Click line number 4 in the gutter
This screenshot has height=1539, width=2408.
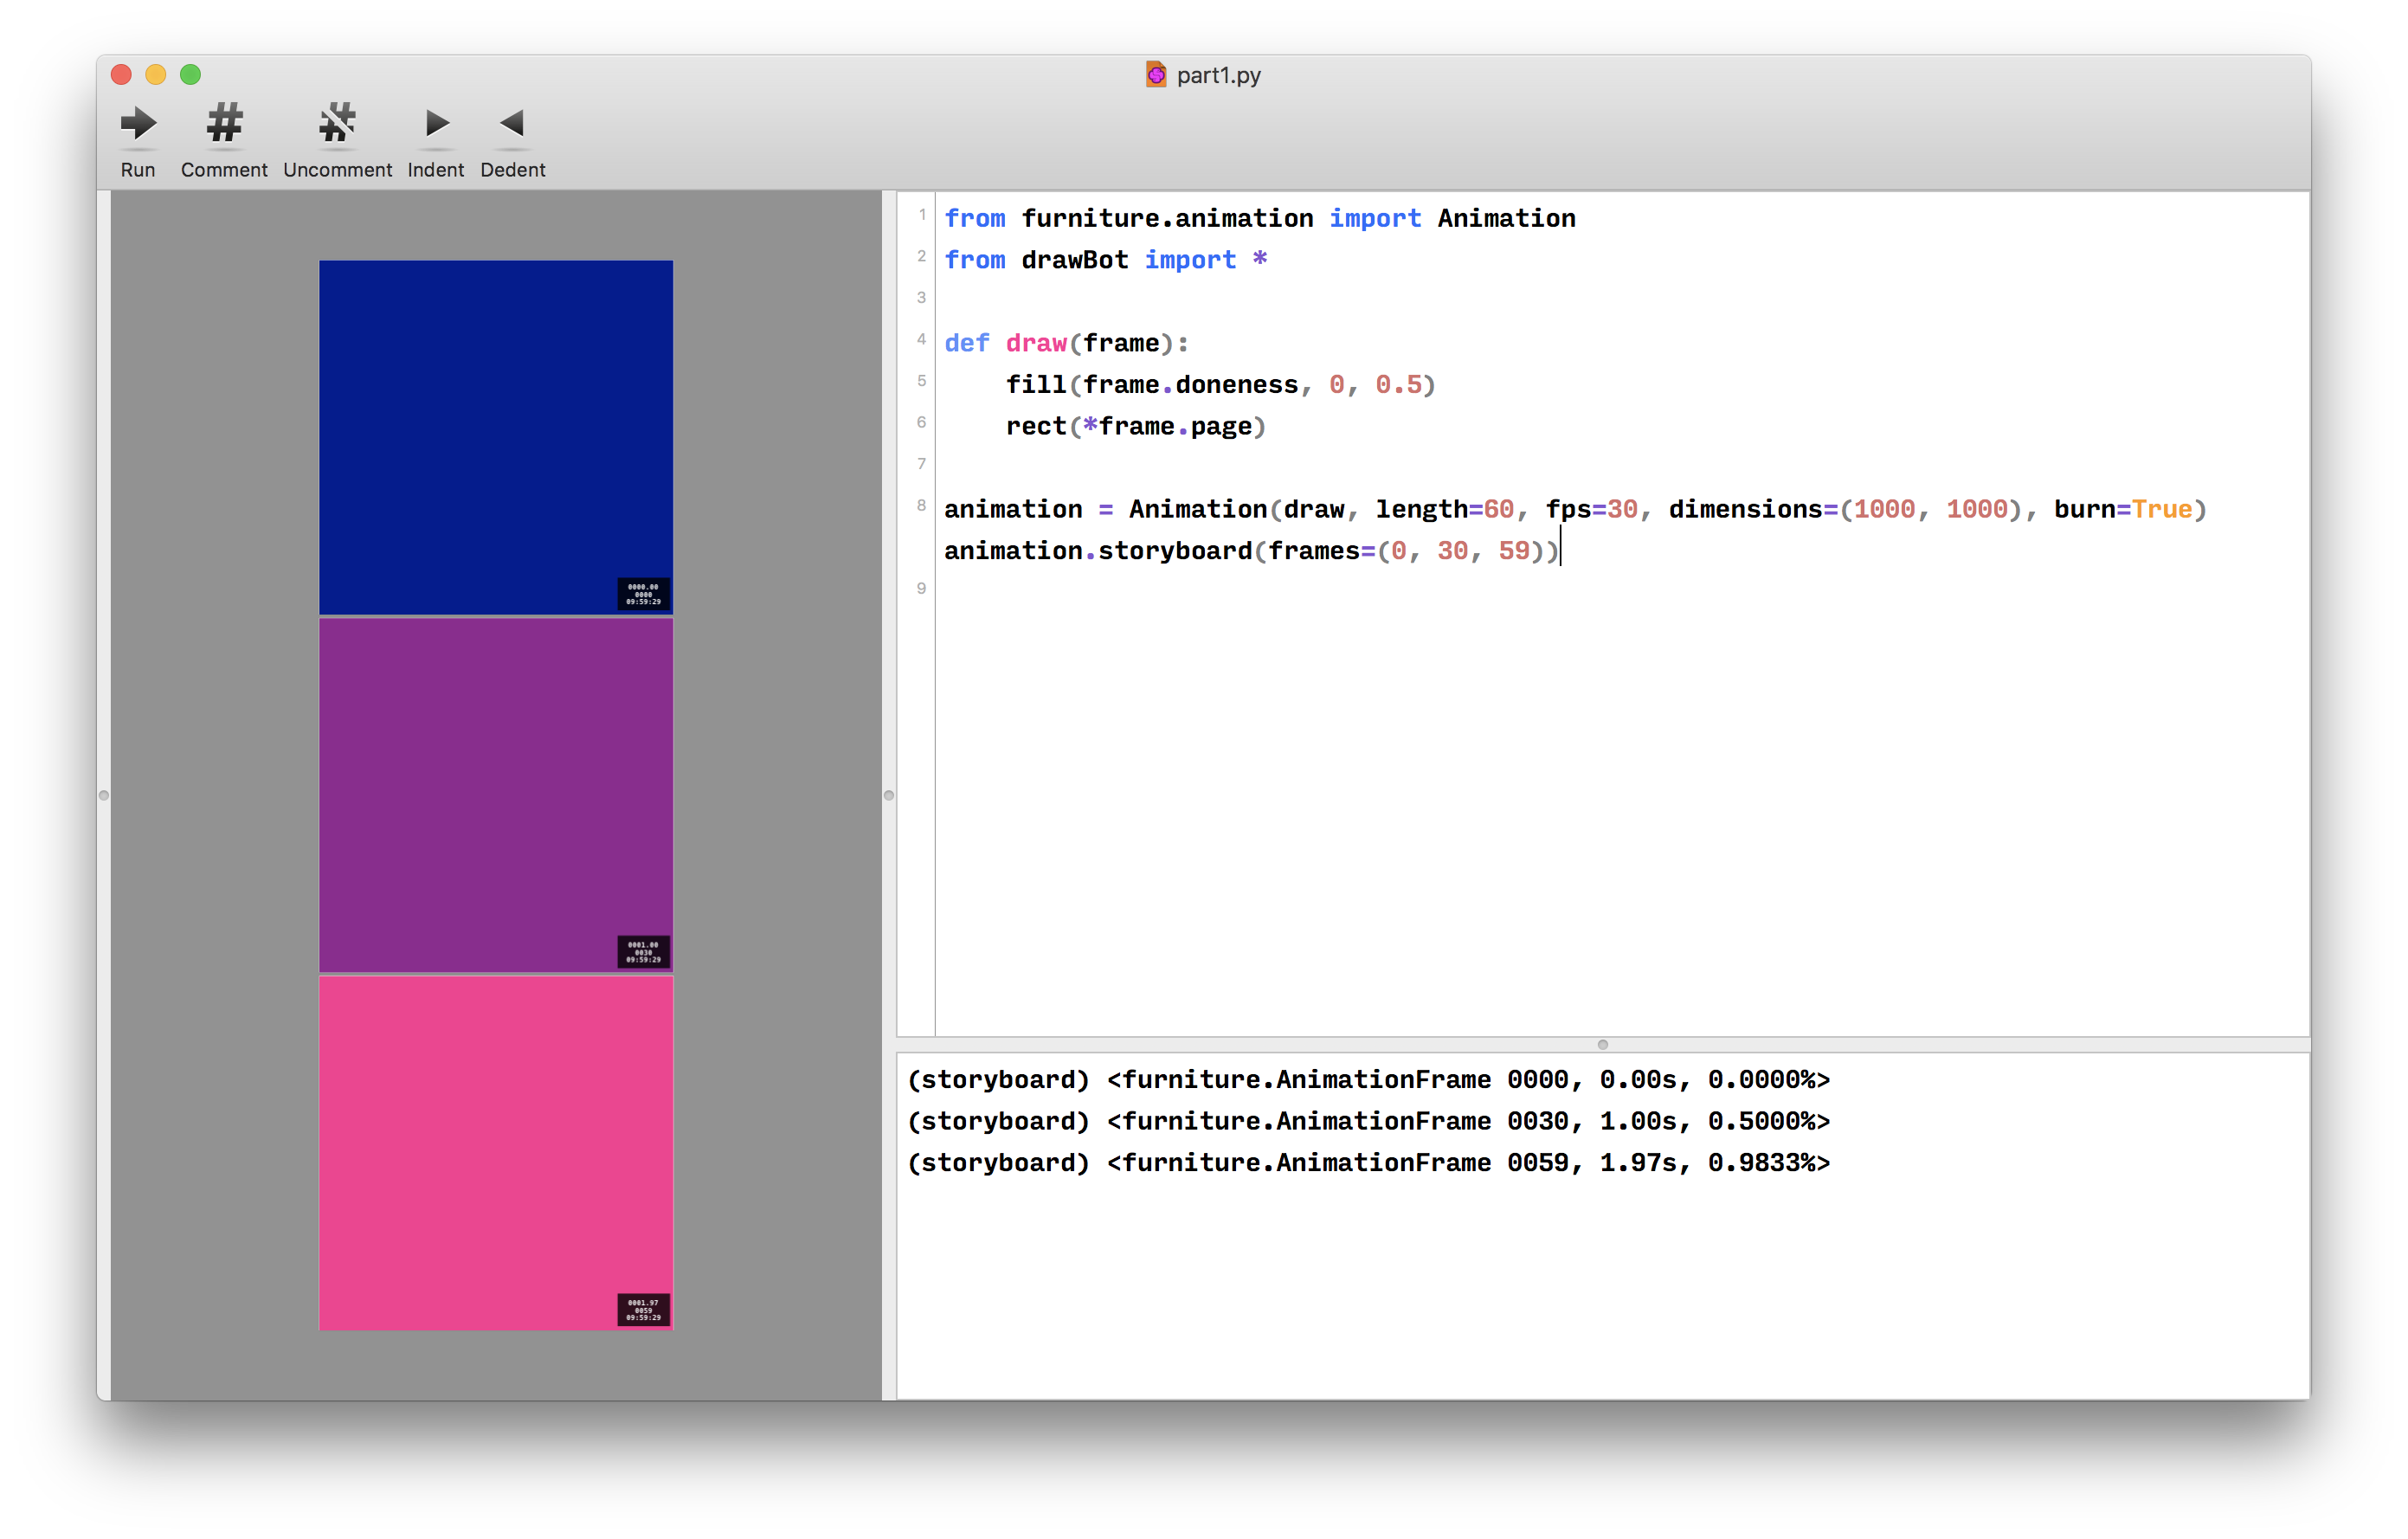tap(921, 340)
